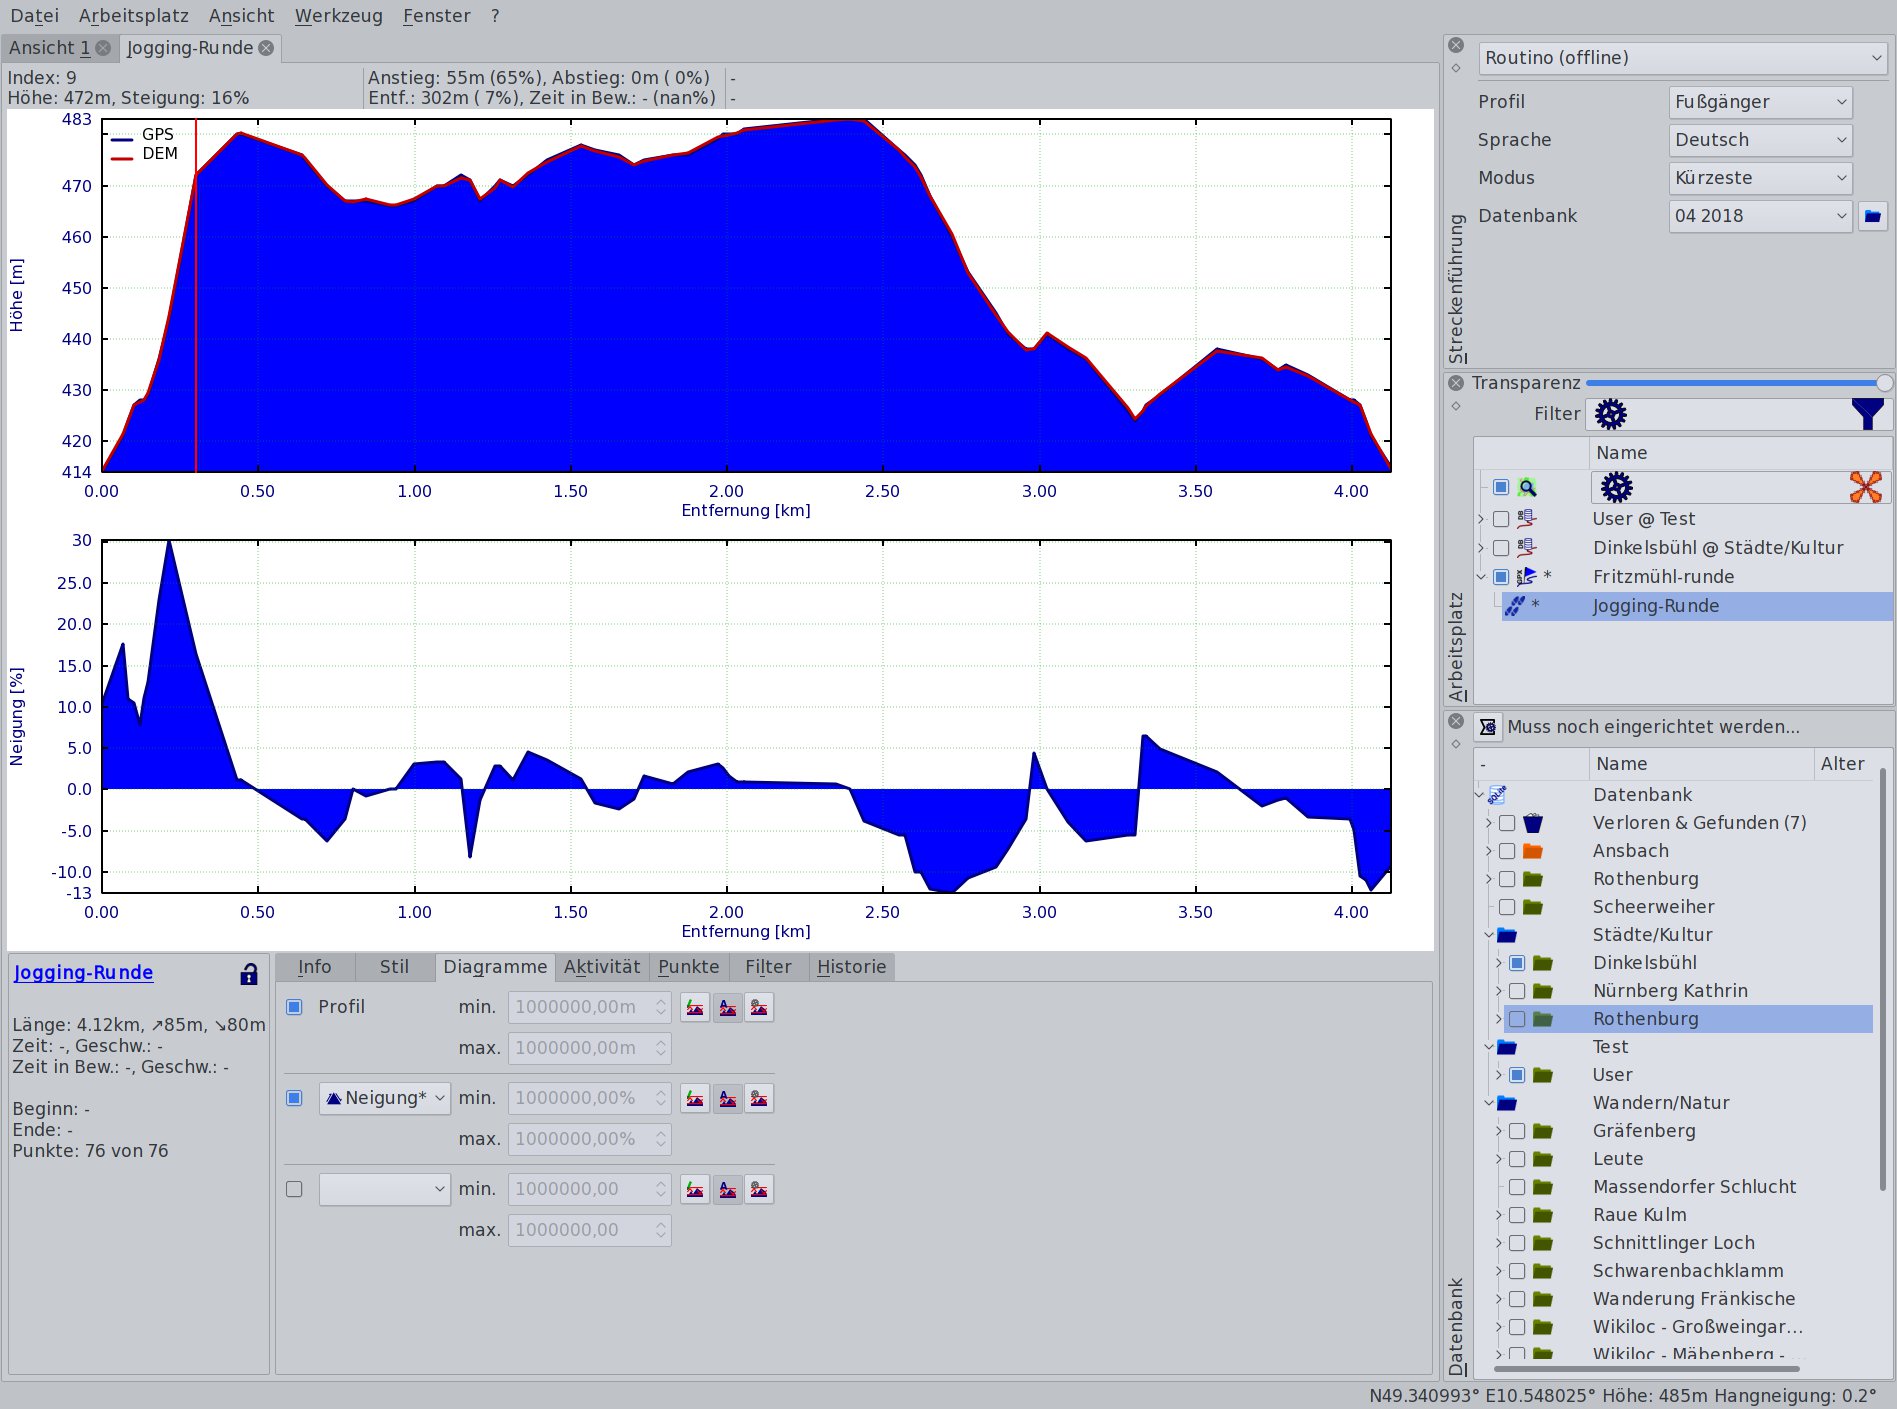Screen dimensions: 1897x1409
Task: Uncheck the Profil checkbox in Diagramme
Action: (294, 1007)
